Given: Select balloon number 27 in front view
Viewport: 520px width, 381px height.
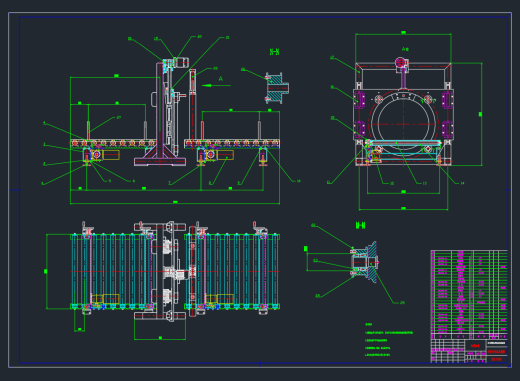Looking at the screenshot, I should tap(119, 117).
